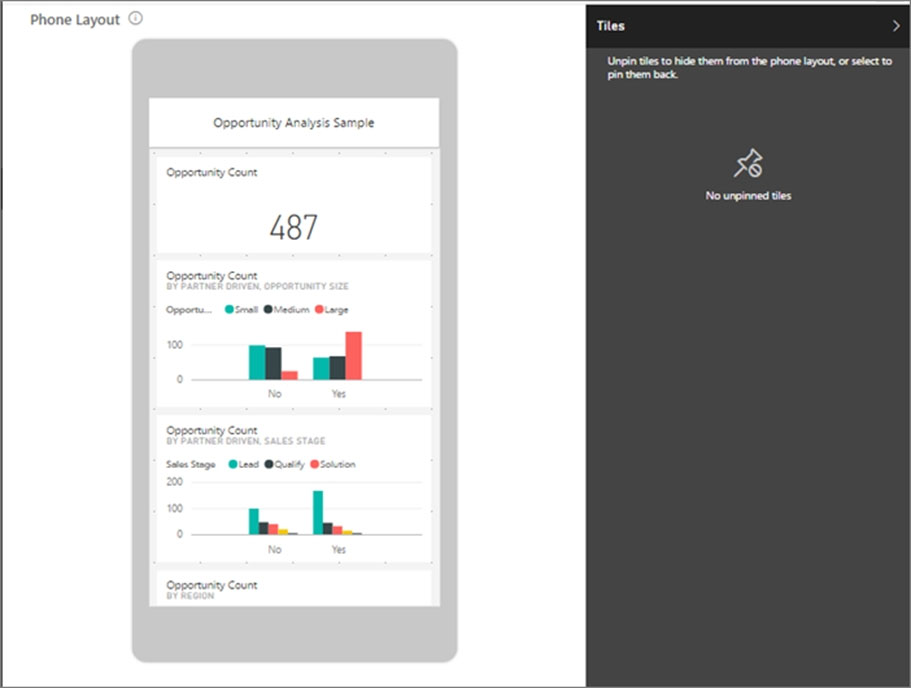
Task: Collapse the Tiles pane with the chevron
Action: tap(895, 26)
